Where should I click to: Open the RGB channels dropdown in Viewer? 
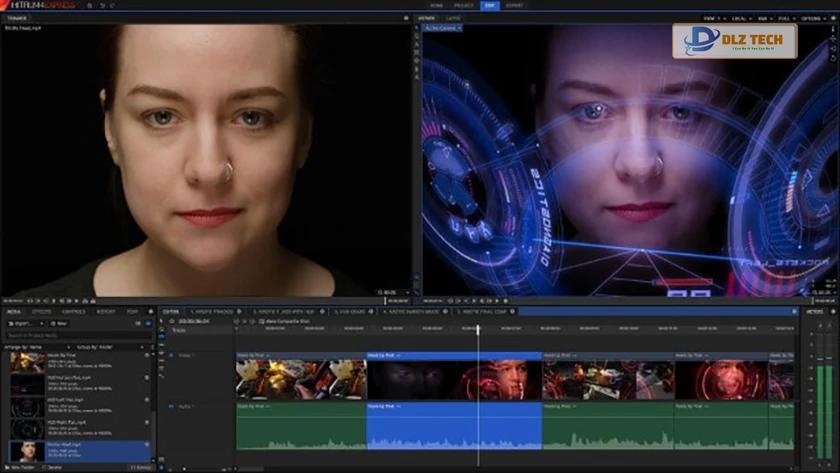pyautogui.click(x=765, y=18)
